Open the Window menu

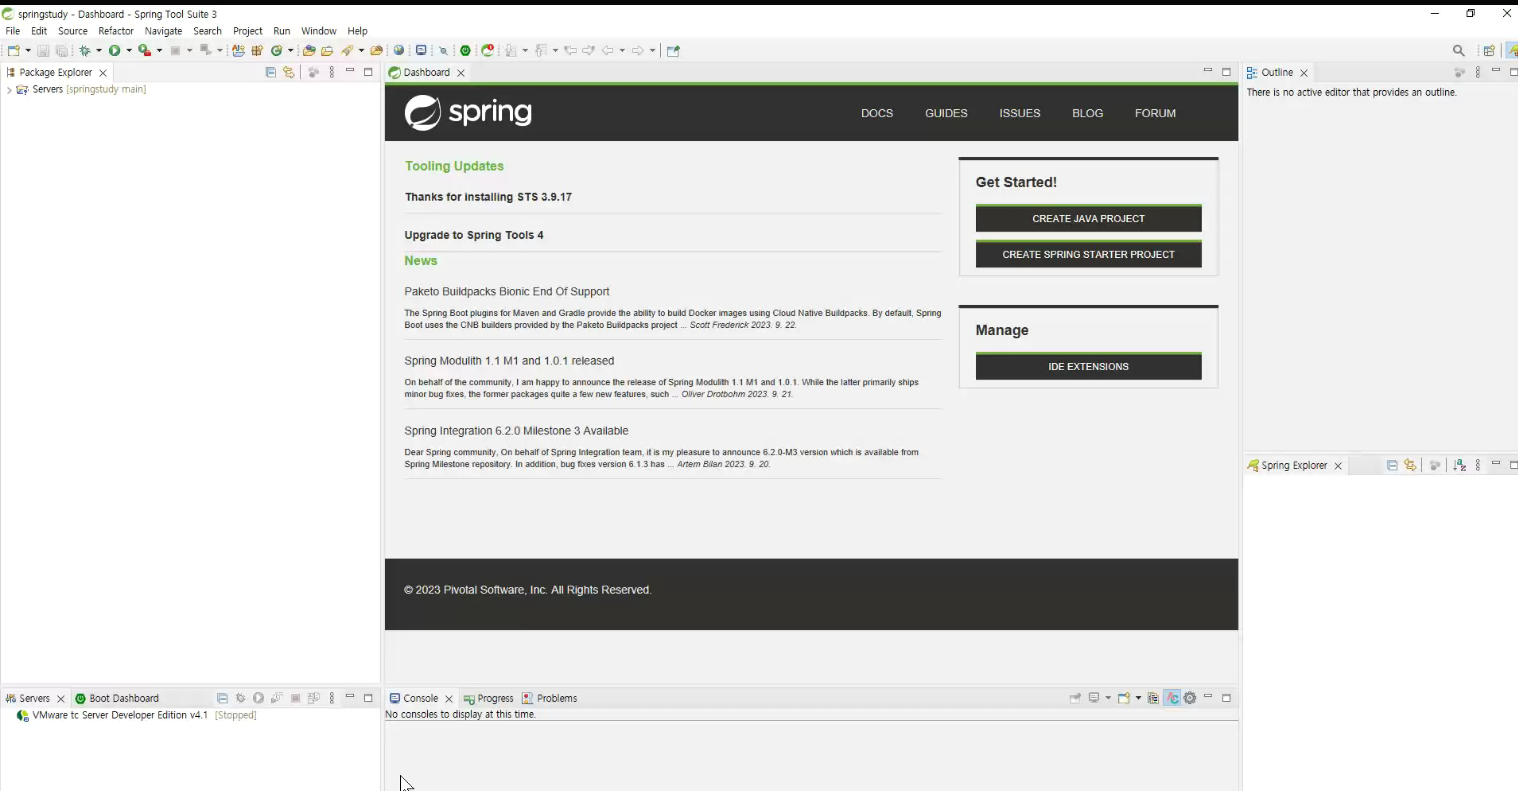(x=319, y=31)
